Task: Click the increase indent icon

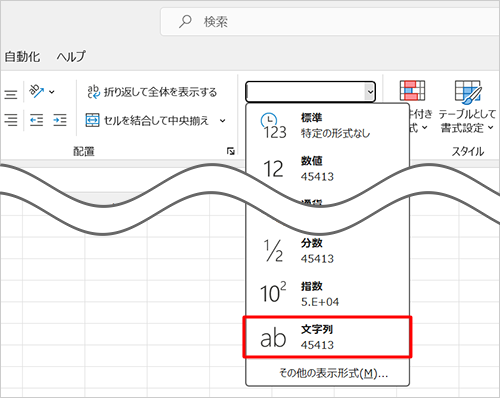Action: point(60,120)
